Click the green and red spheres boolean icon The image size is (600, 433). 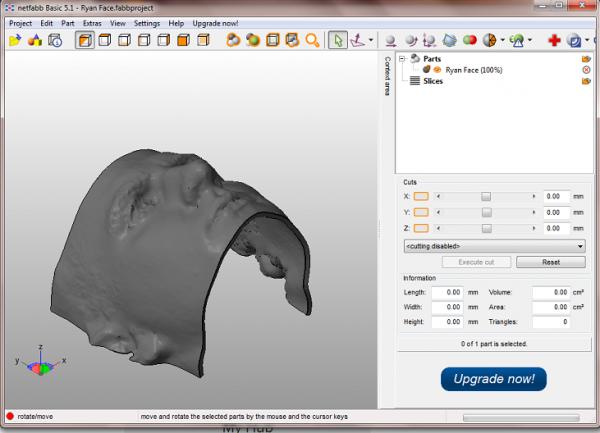470,40
